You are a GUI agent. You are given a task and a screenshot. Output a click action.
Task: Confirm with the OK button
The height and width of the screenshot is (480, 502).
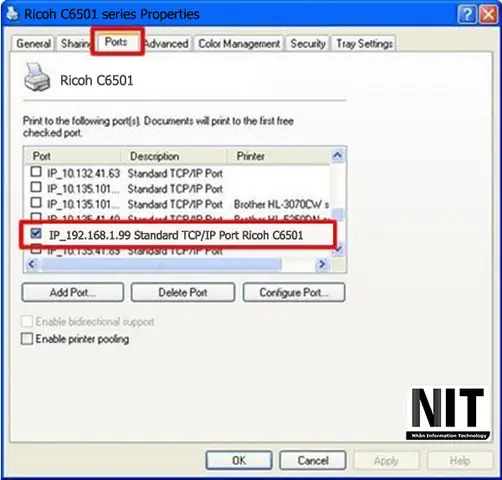[x=239, y=461]
